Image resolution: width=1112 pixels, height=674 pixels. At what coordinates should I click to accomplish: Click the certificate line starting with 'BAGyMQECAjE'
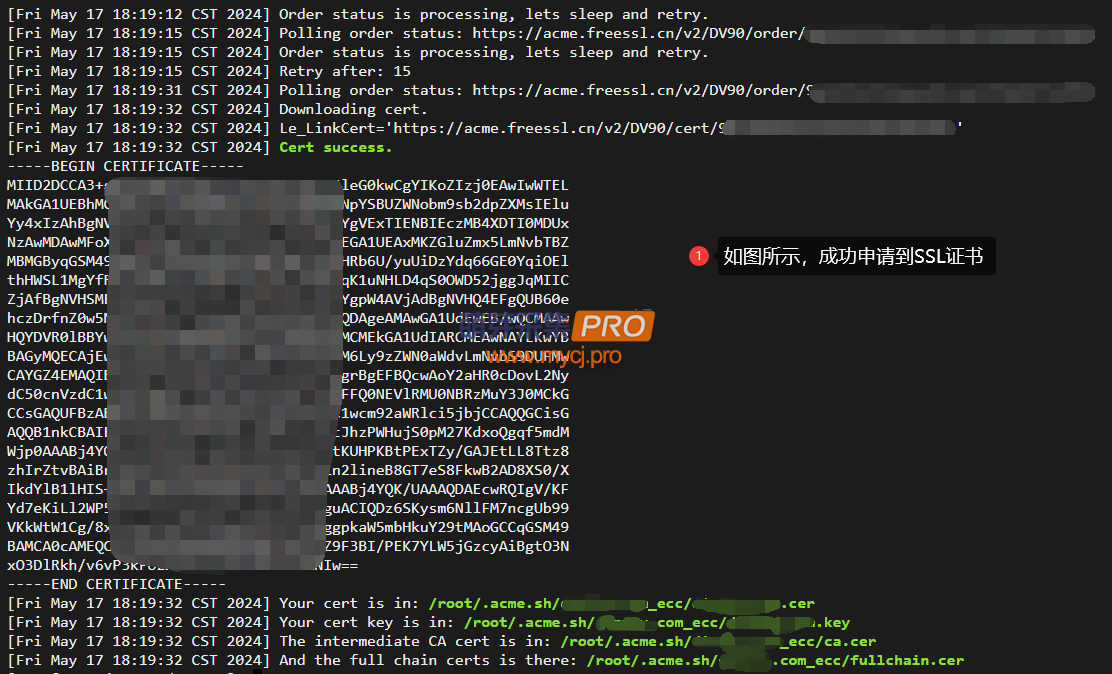pyautogui.click(x=288, y=356)
